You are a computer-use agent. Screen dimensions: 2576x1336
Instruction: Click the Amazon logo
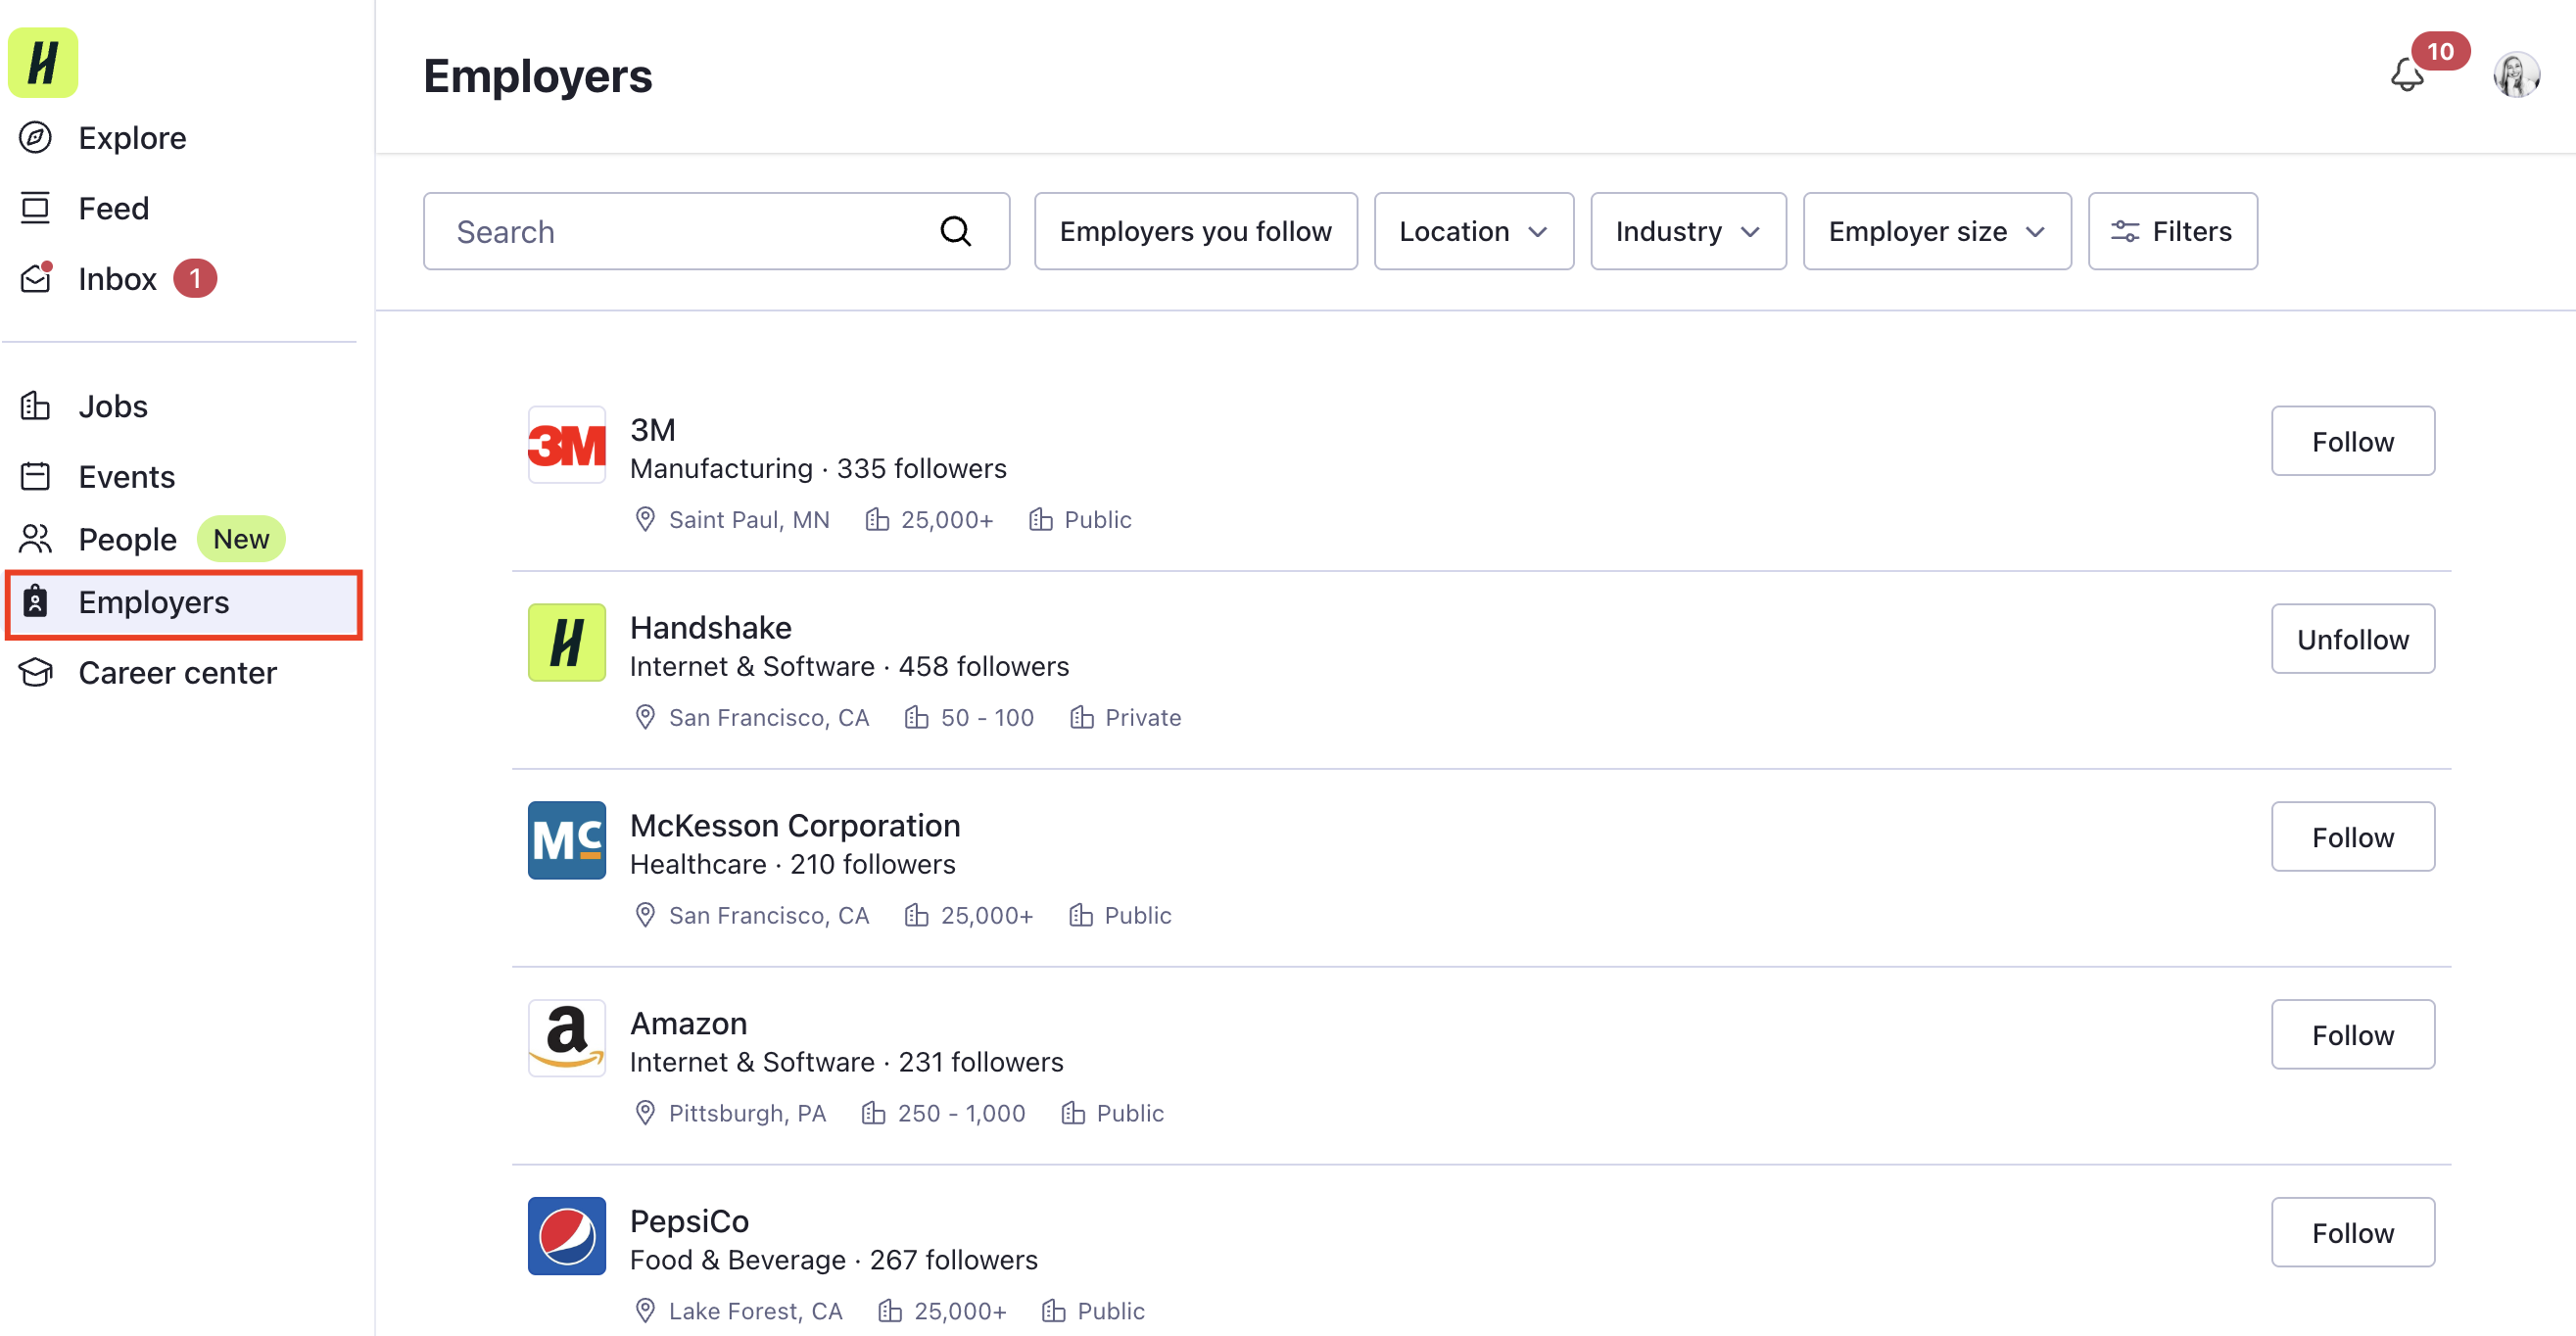pyautogui.click(x=567, y=1039)
